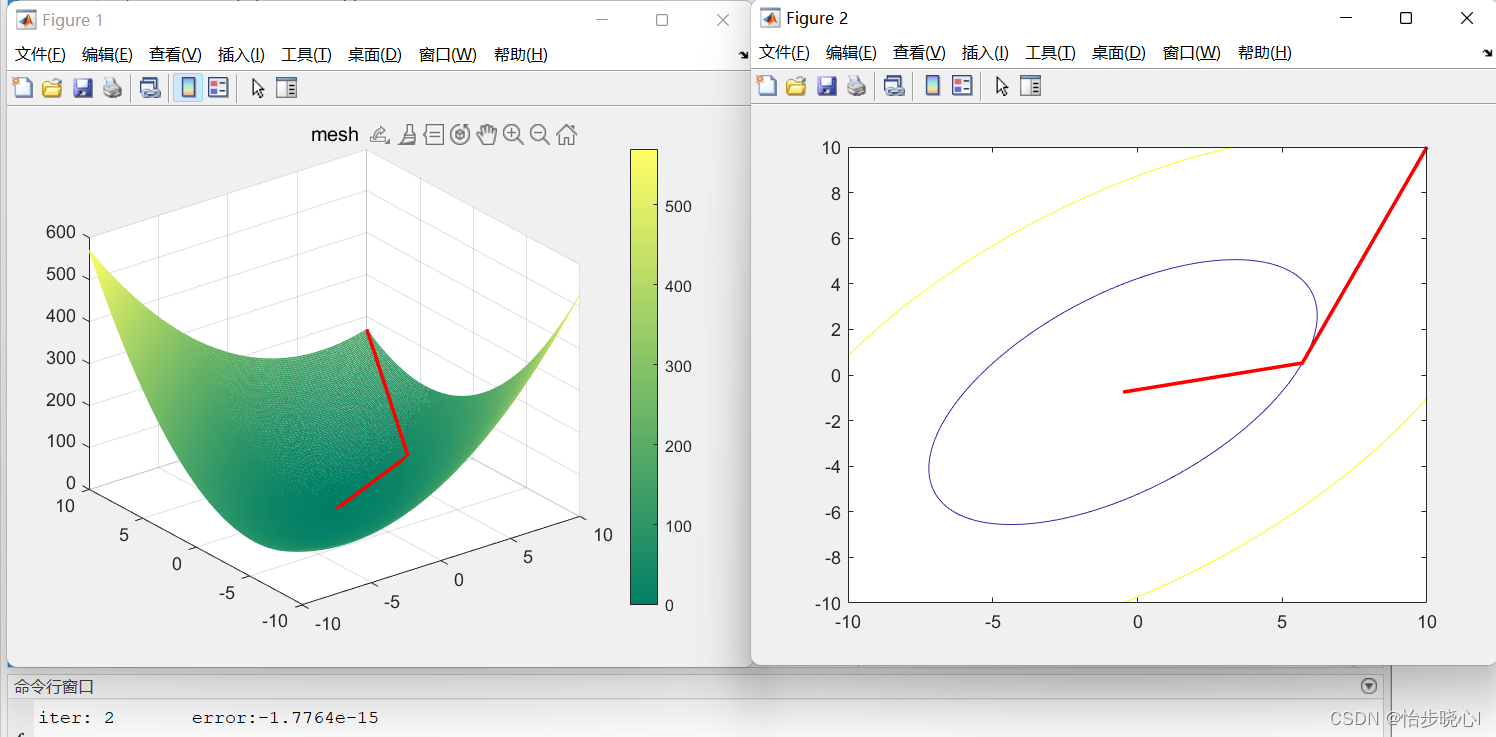Click the Open File icon in Figure 2
Screen dimensions: 1496x737
796,86
